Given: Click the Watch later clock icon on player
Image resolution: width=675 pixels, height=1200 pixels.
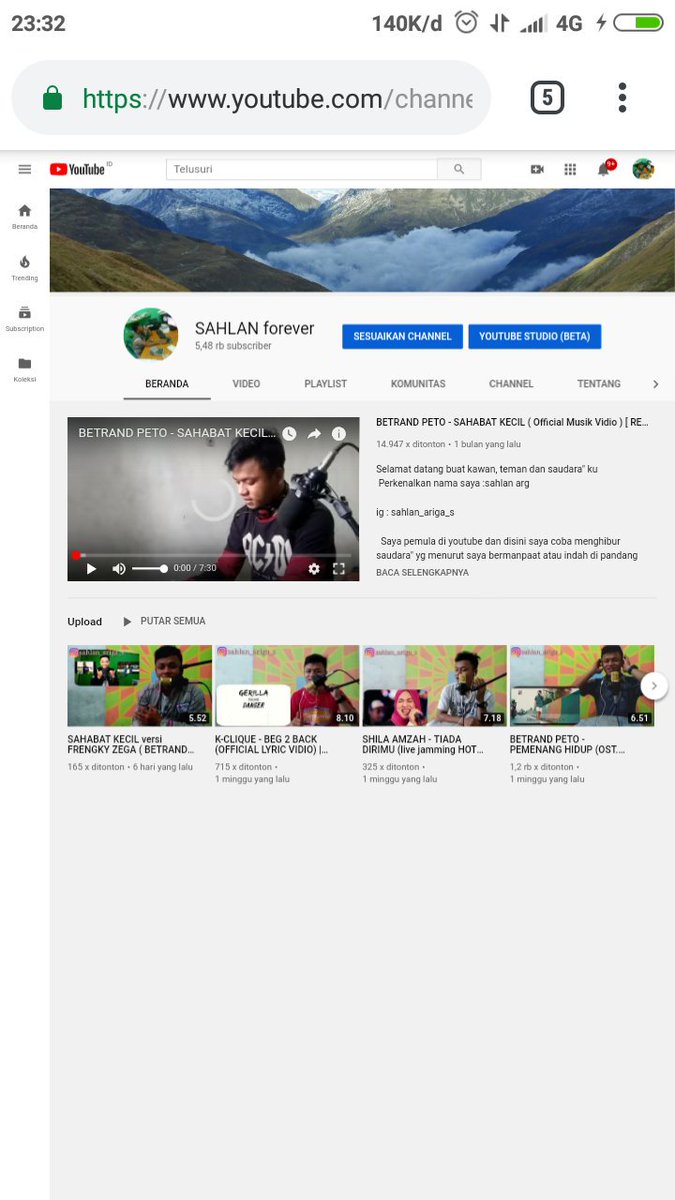Looking at the screenshot, I should [x=289, y=433].
